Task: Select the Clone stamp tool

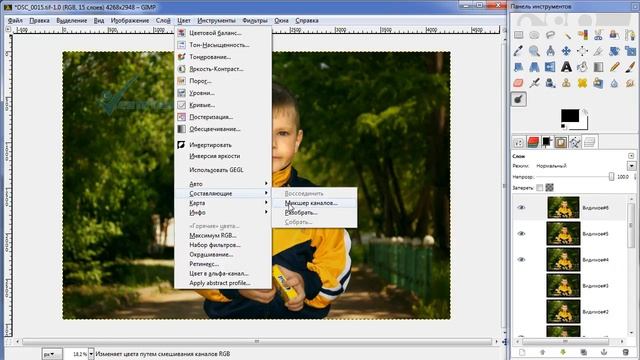Action: 567,83
